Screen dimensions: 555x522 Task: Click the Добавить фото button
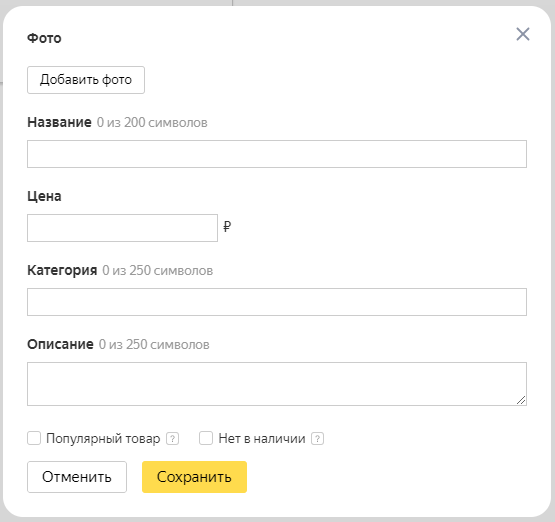click(x=86, y=80)
